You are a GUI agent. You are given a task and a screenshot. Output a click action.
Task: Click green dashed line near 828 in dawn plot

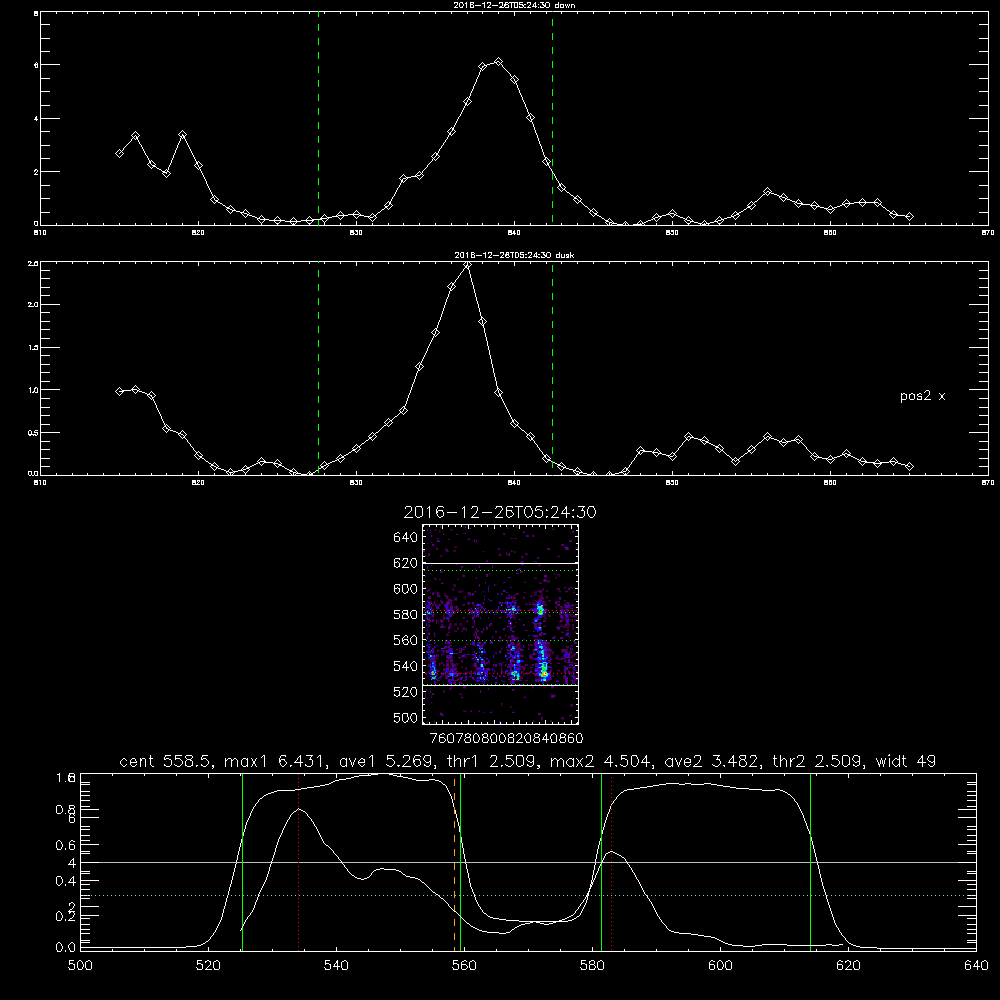coord(318,118)
